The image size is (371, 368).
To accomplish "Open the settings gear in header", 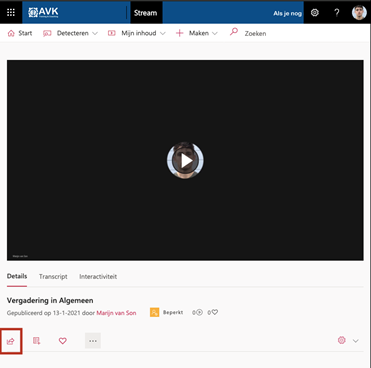I will coord(315,13).
